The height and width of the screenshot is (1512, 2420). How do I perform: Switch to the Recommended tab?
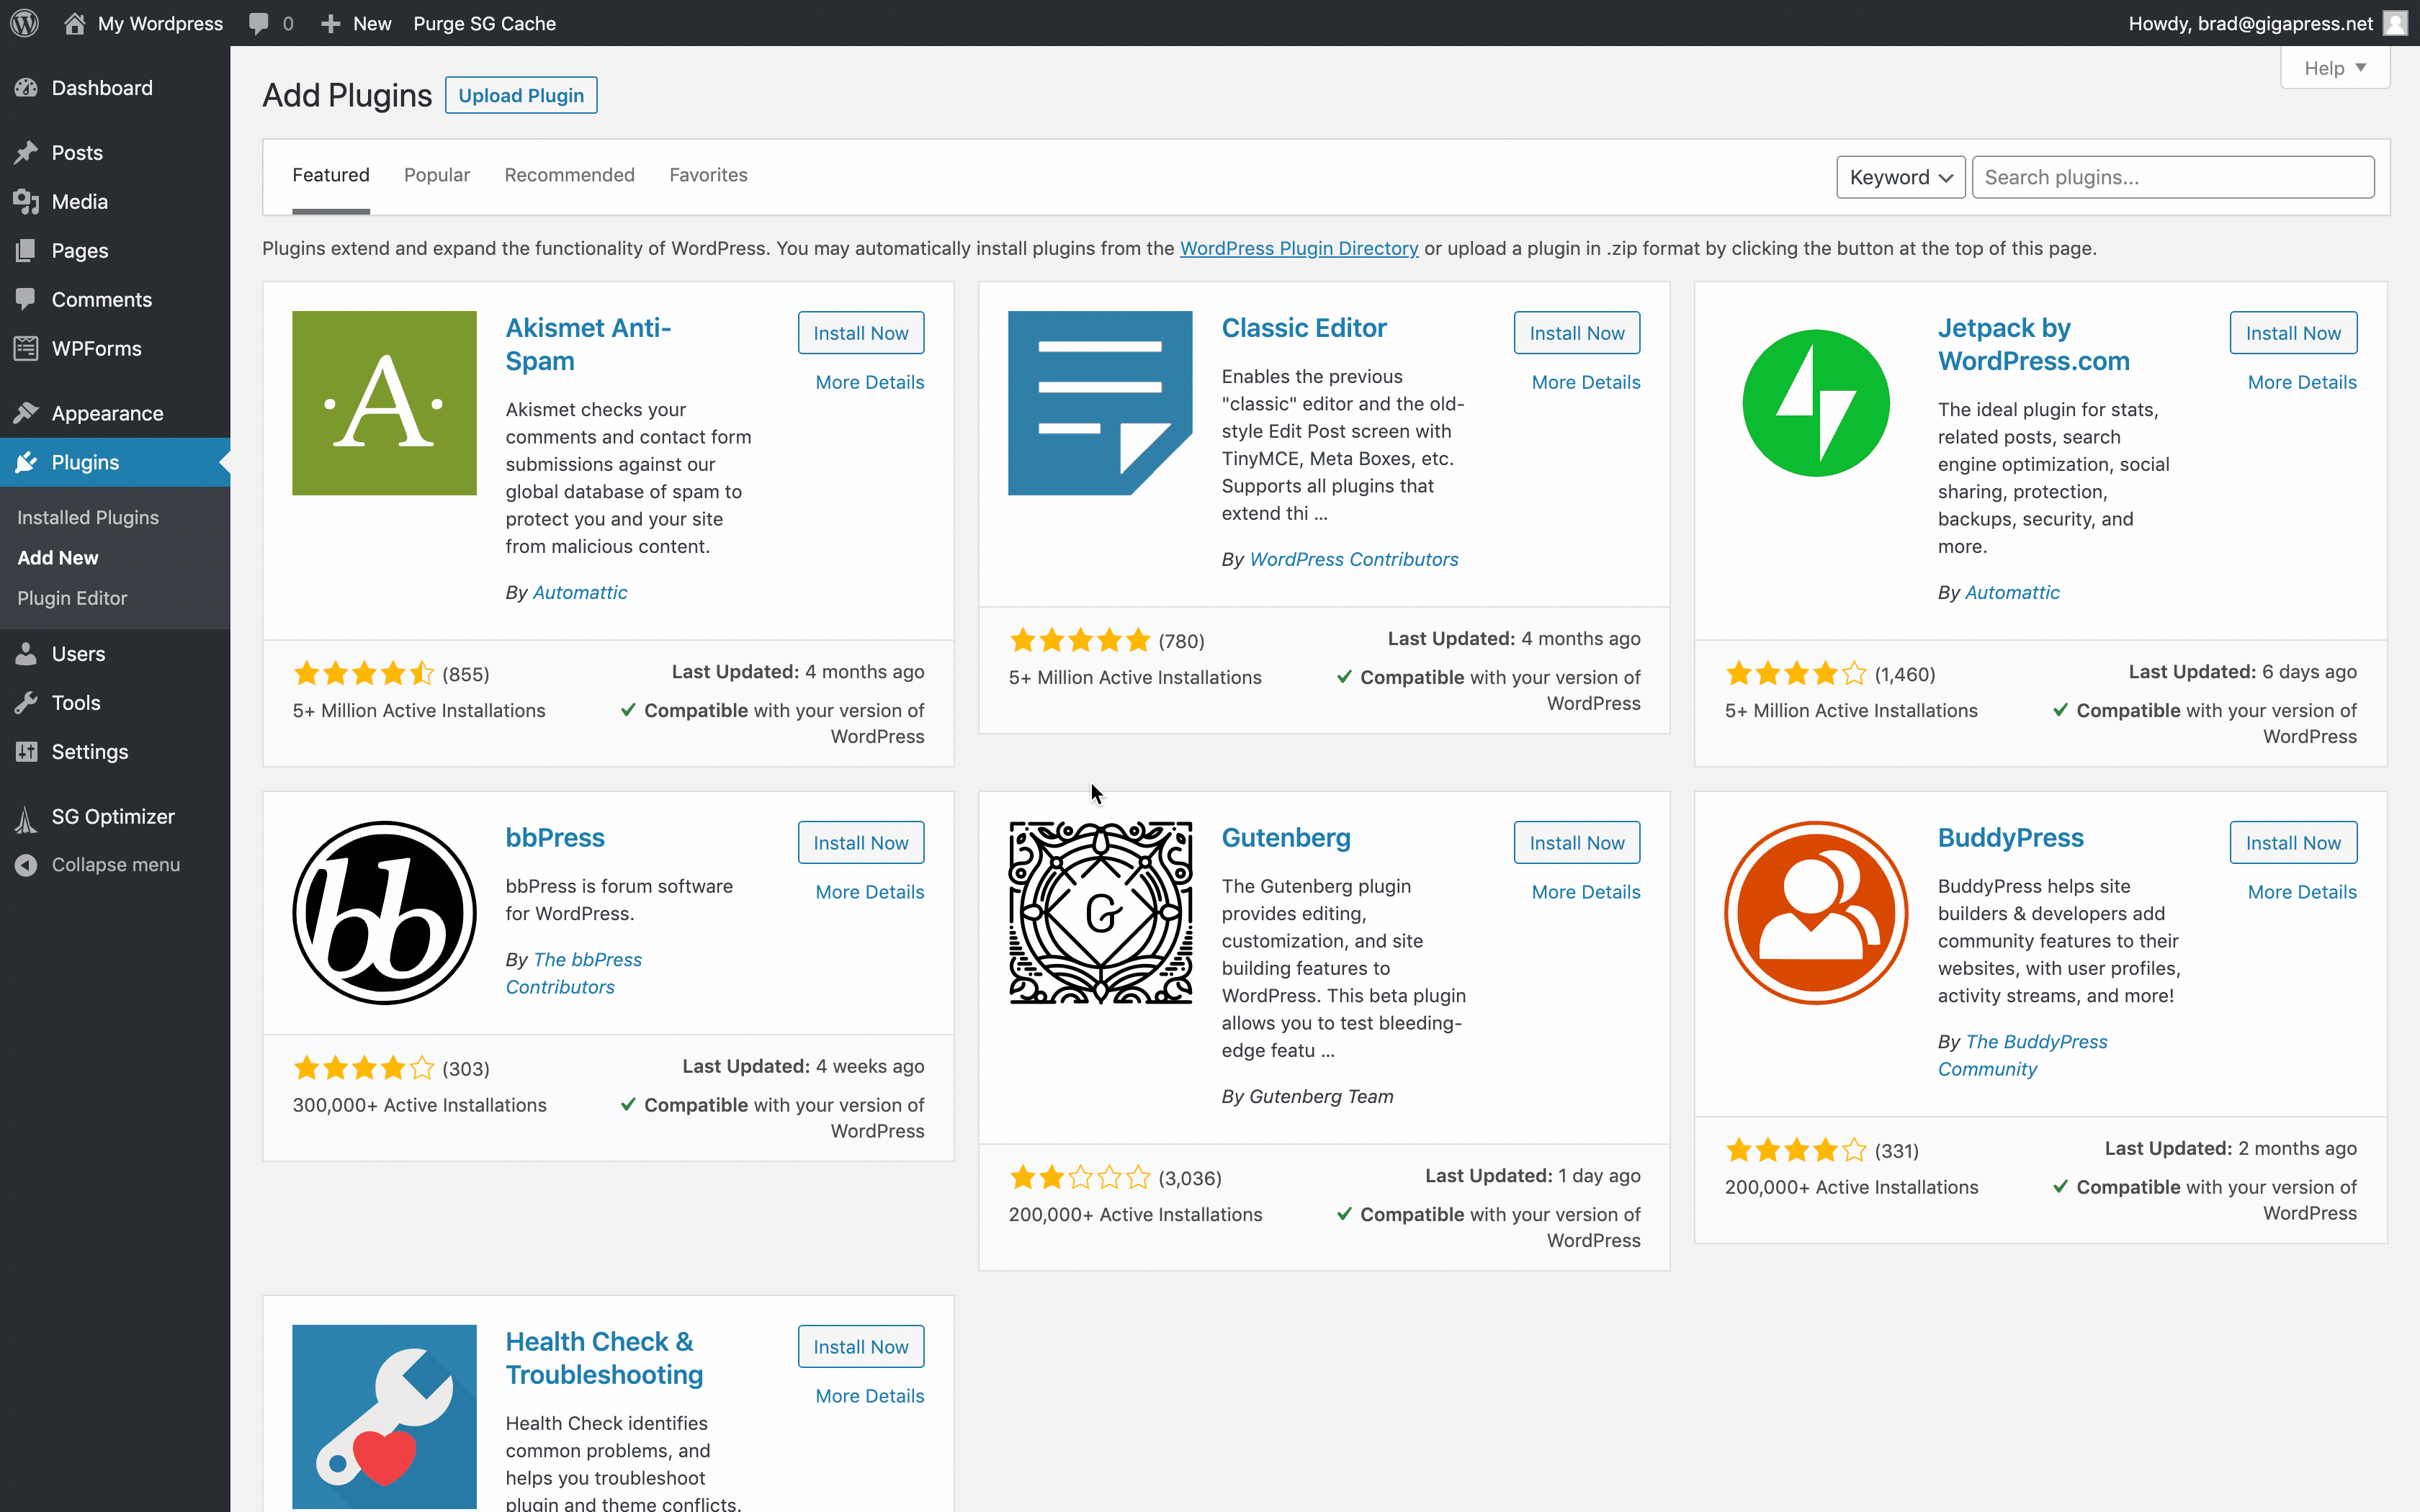569,175
